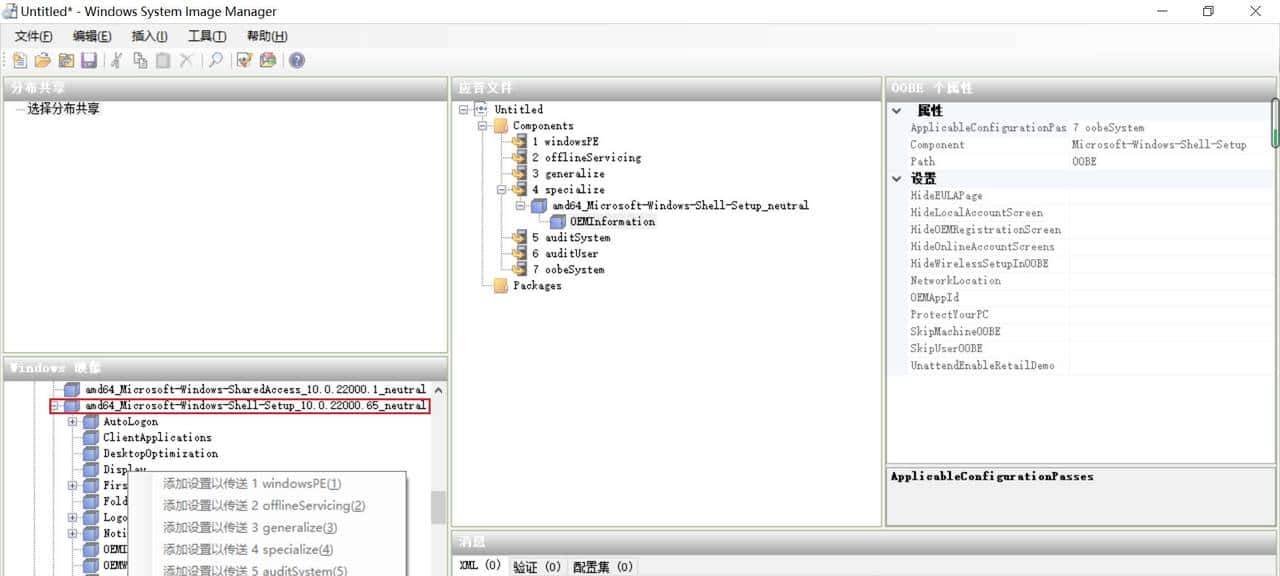This screenshot has height=576, width=1280.
Task: Collapse the 设置 section in the properties panel
Action: tap(897, 179)
